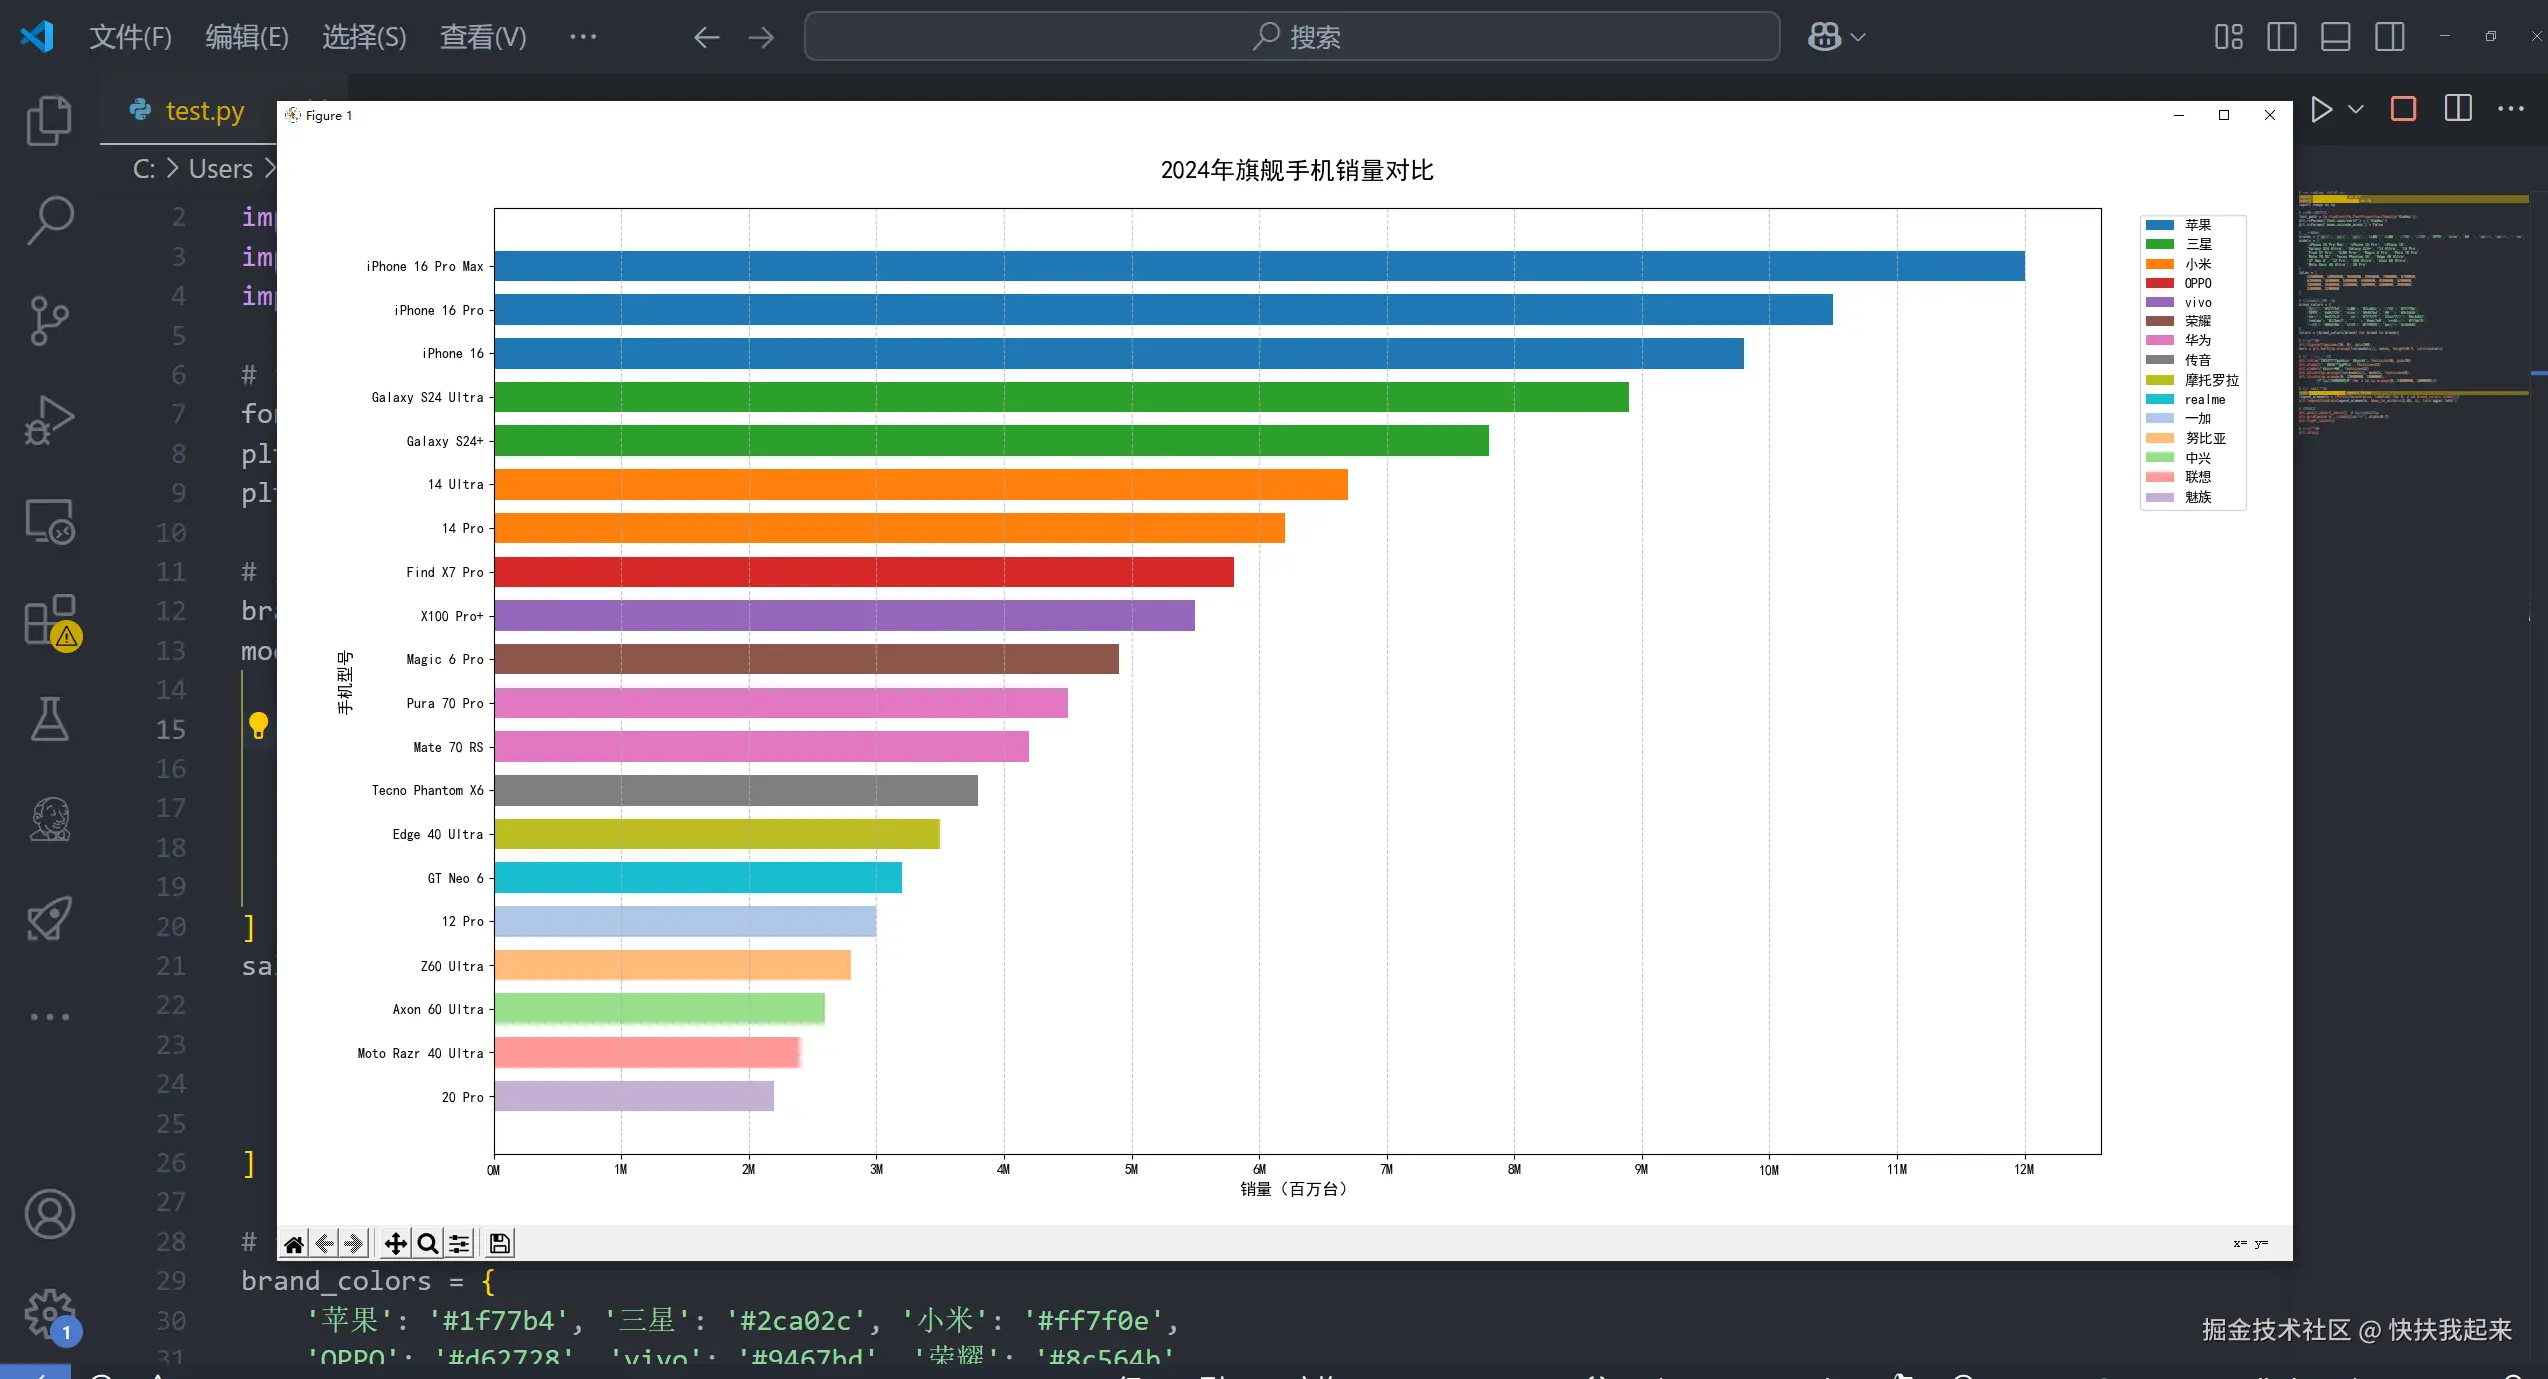This screenshot has width=2548, height=1379.
Task: Open the Run and Debug view
Action: (x=49, y=420)
